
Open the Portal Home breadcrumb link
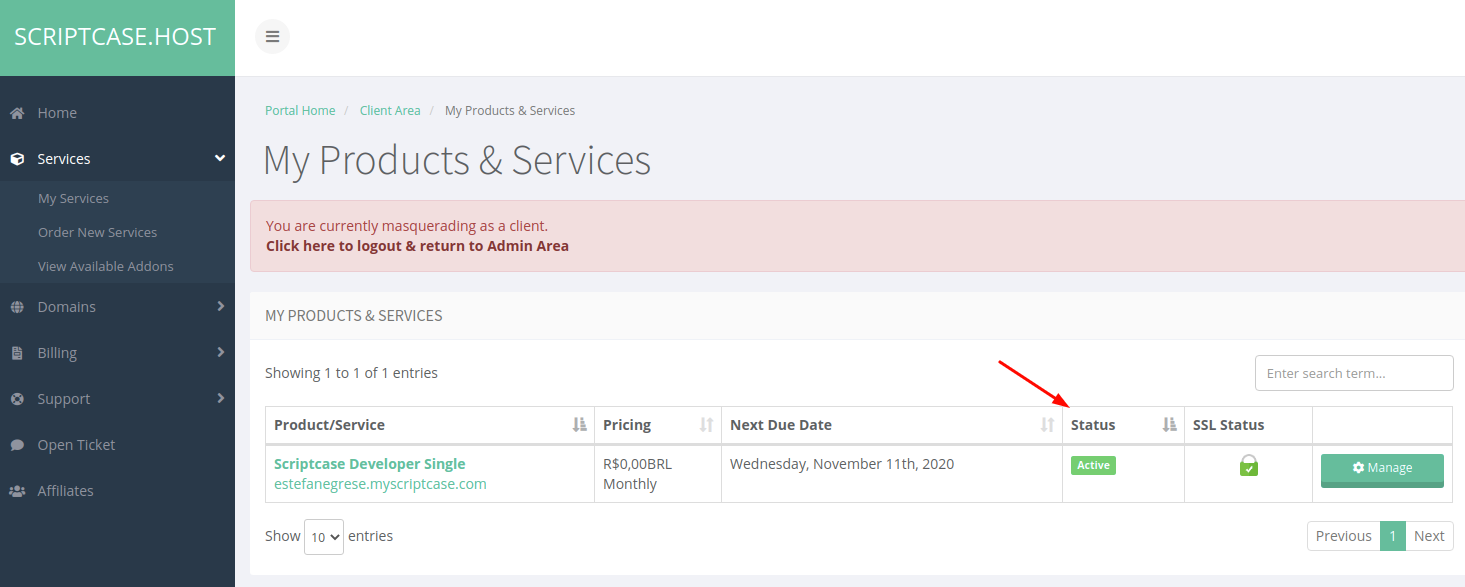tap(300, 111)
